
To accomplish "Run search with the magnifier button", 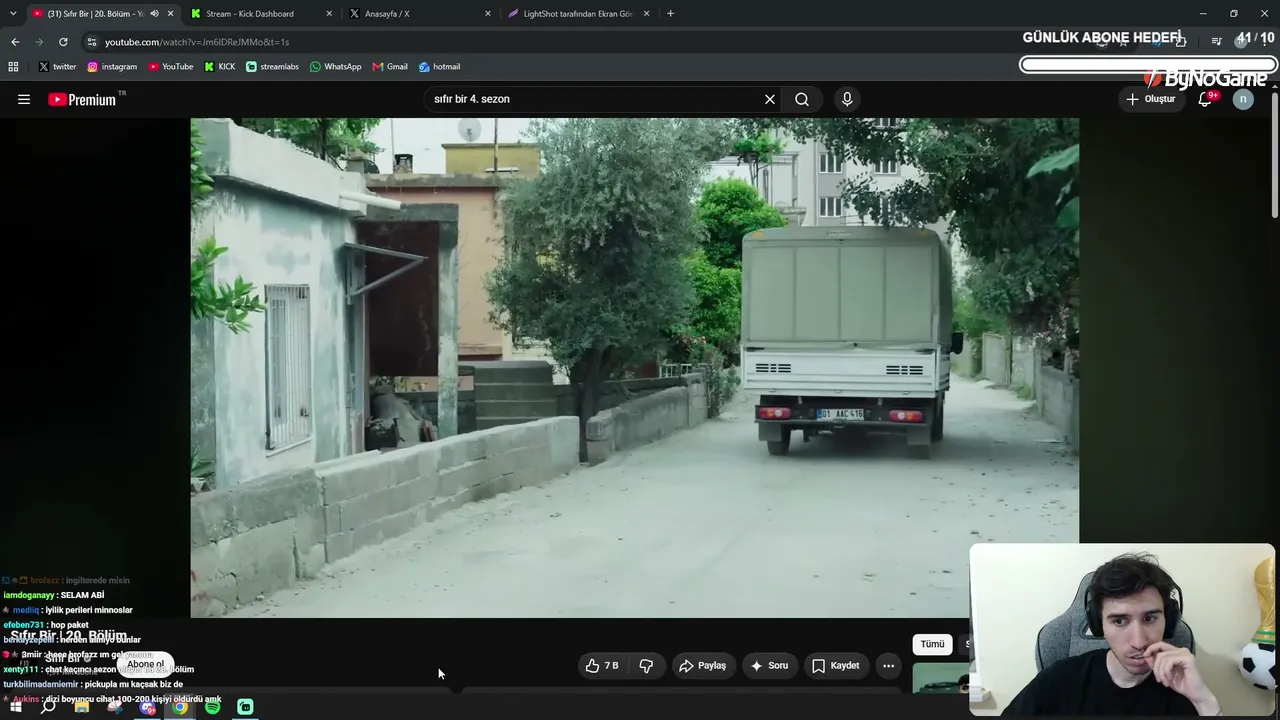I will (x=802, y=99).
